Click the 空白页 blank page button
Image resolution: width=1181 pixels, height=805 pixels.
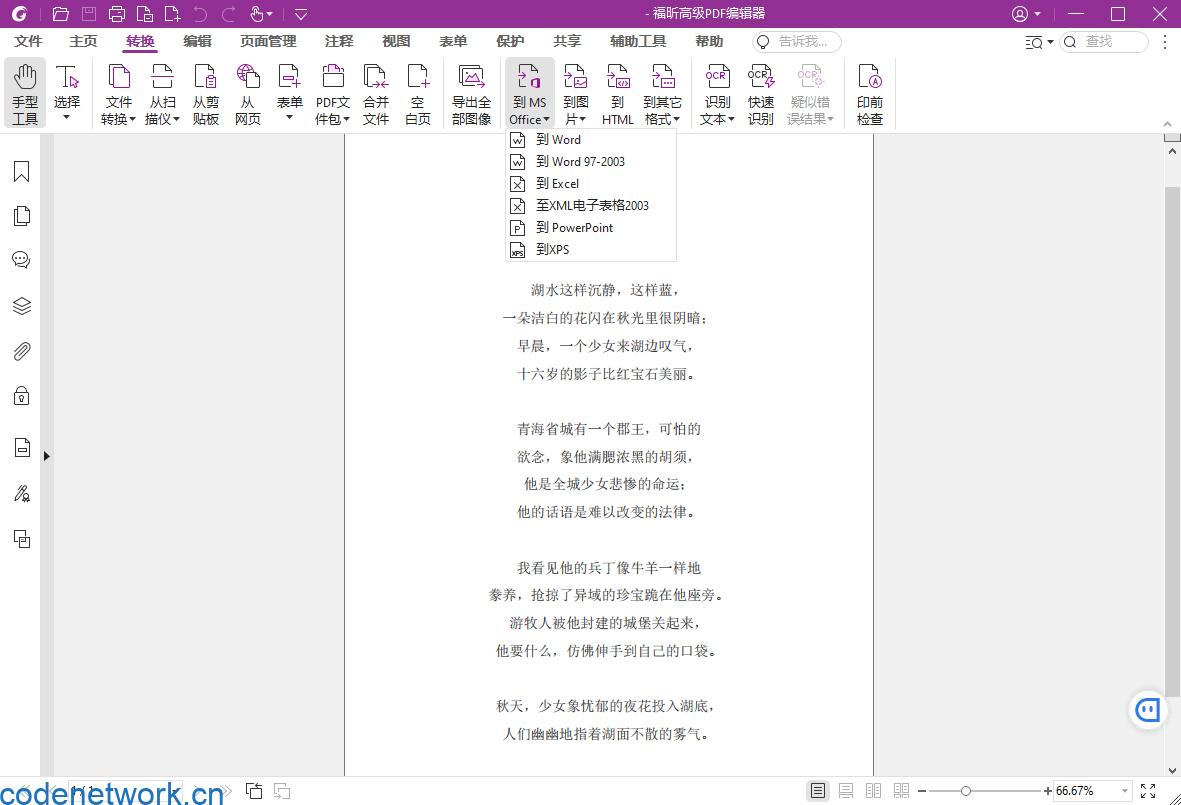(418, 92)
